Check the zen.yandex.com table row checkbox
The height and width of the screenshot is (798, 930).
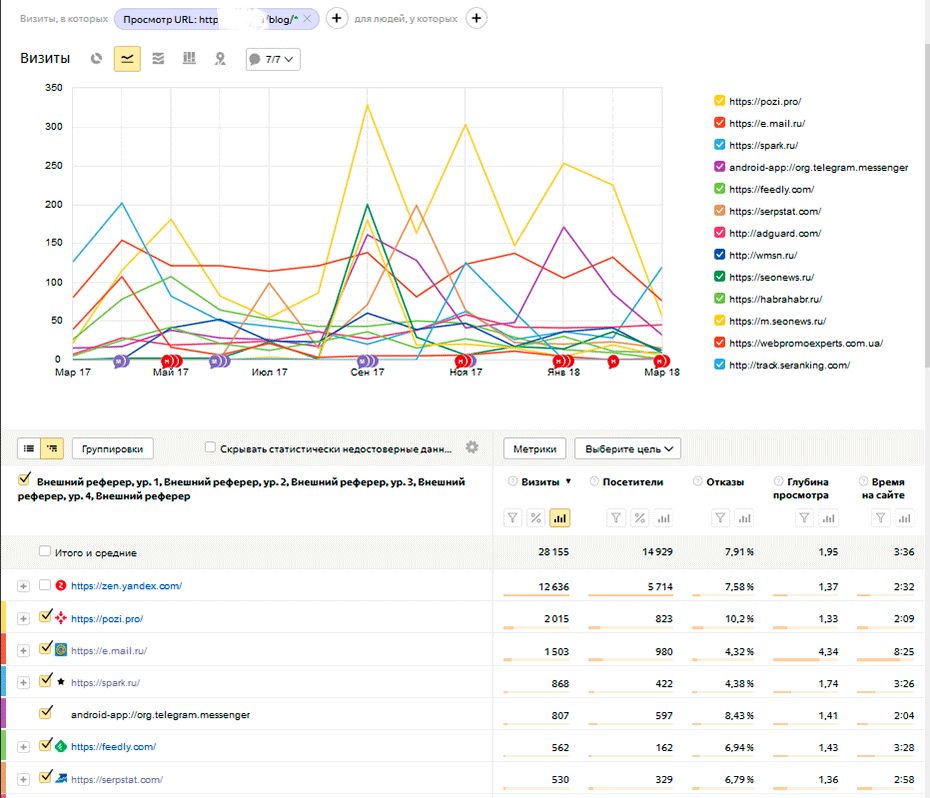tap(44, 585)
